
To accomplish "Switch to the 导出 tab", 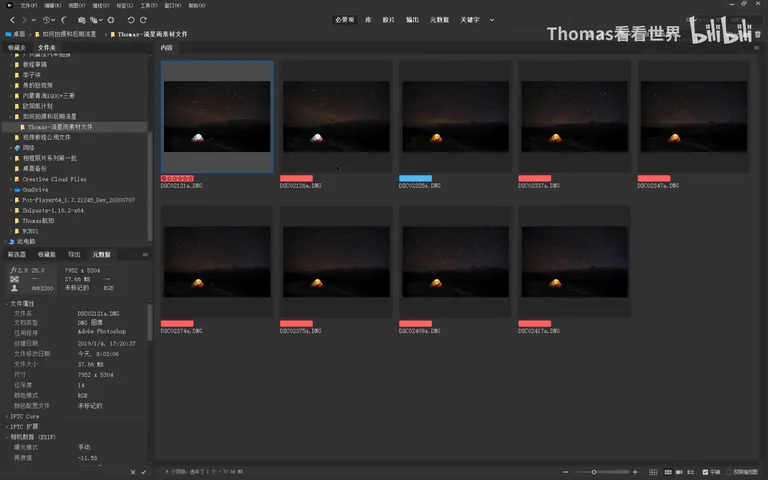I will [74, 255].
